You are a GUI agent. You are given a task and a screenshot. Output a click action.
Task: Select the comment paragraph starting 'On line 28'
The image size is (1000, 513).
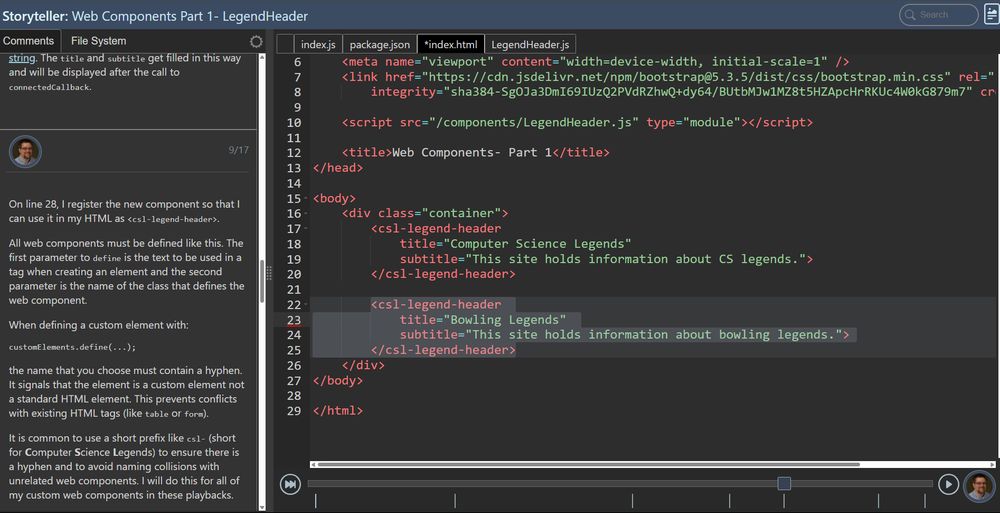click(x=125, y=212)
